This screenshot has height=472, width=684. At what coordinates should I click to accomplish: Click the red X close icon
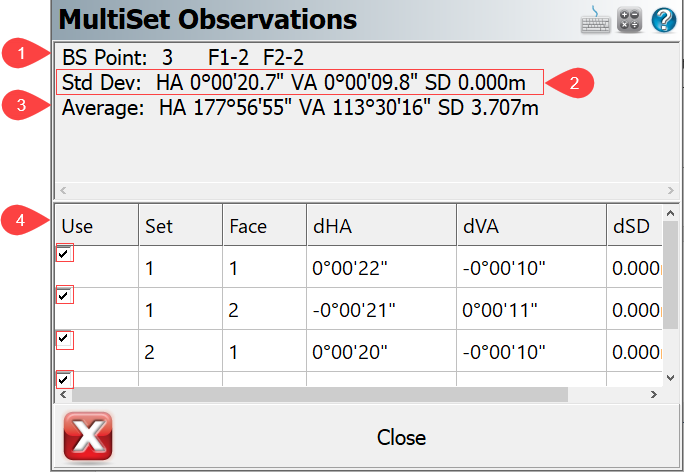88,437
